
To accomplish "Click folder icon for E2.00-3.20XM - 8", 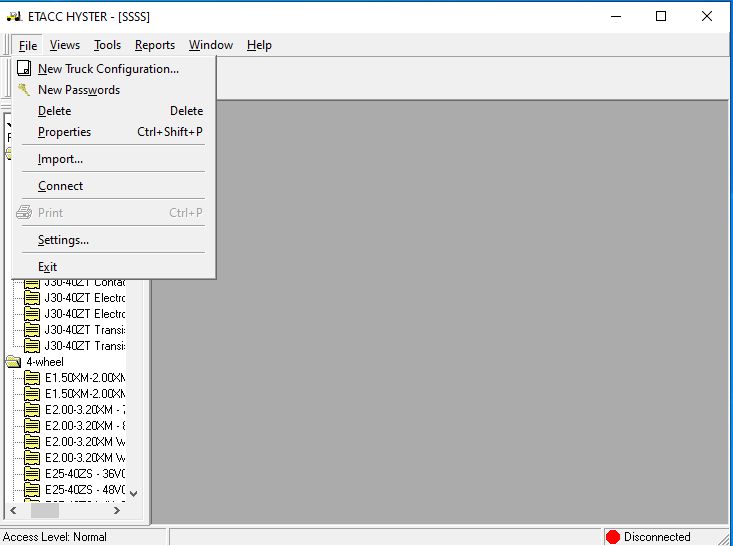I will coord(32,426).
